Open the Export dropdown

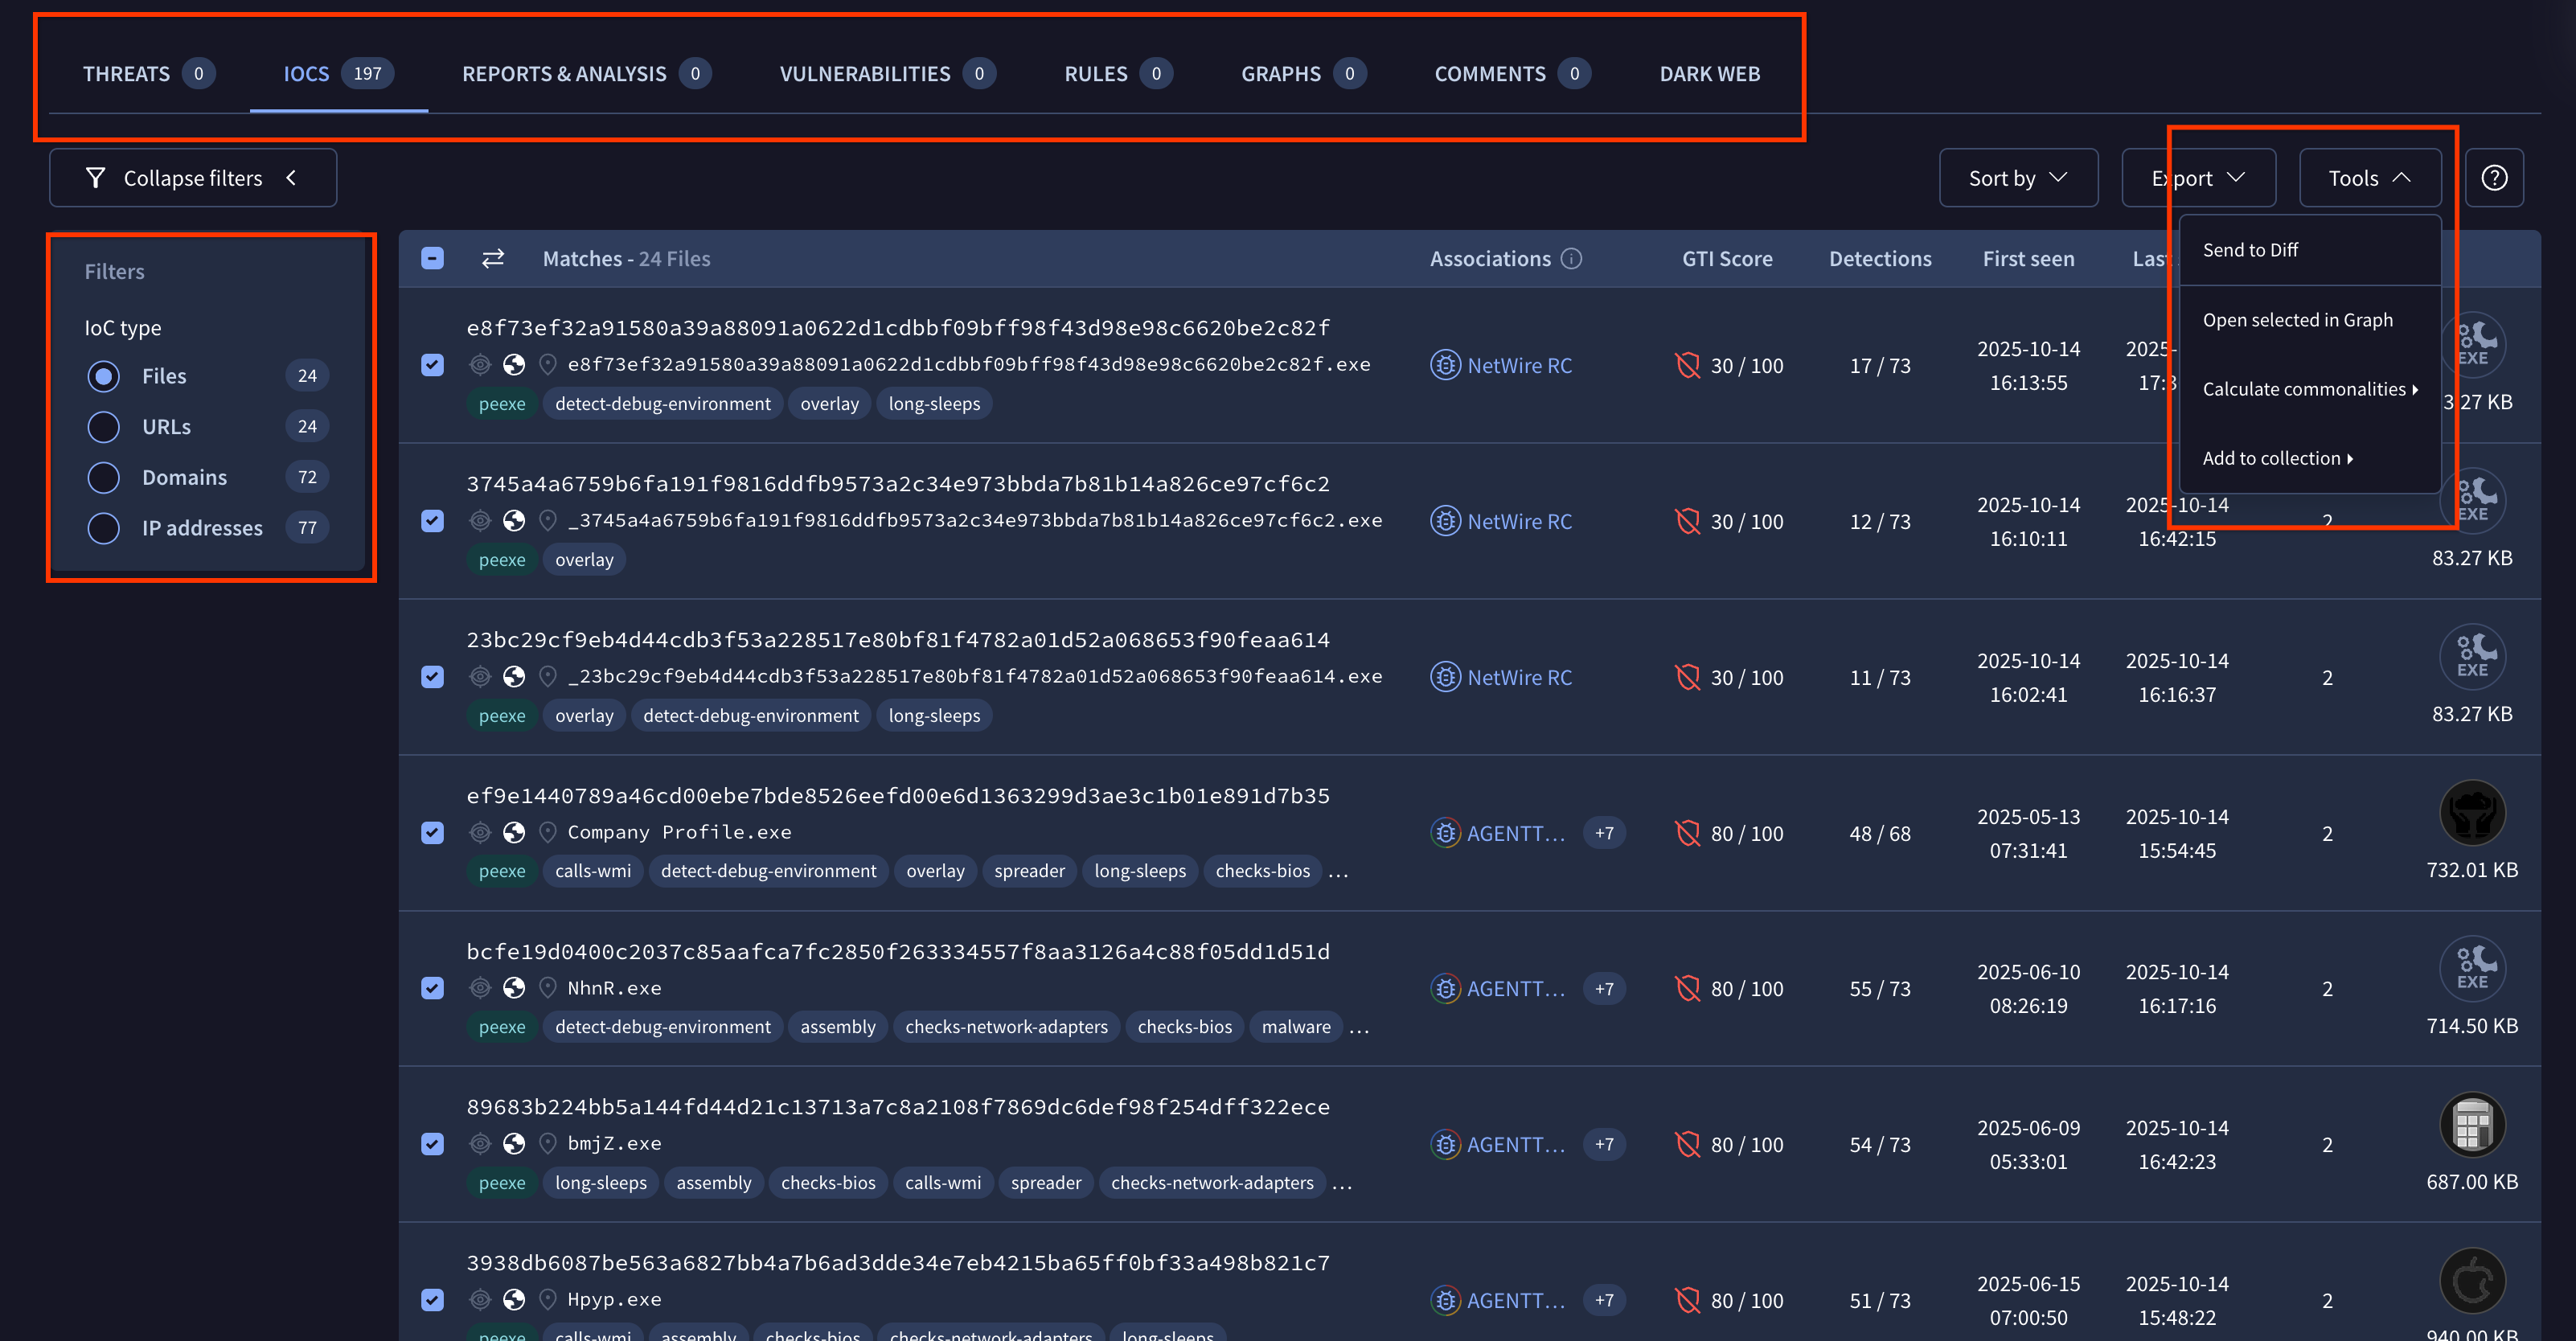click(x=2197, y=178)
